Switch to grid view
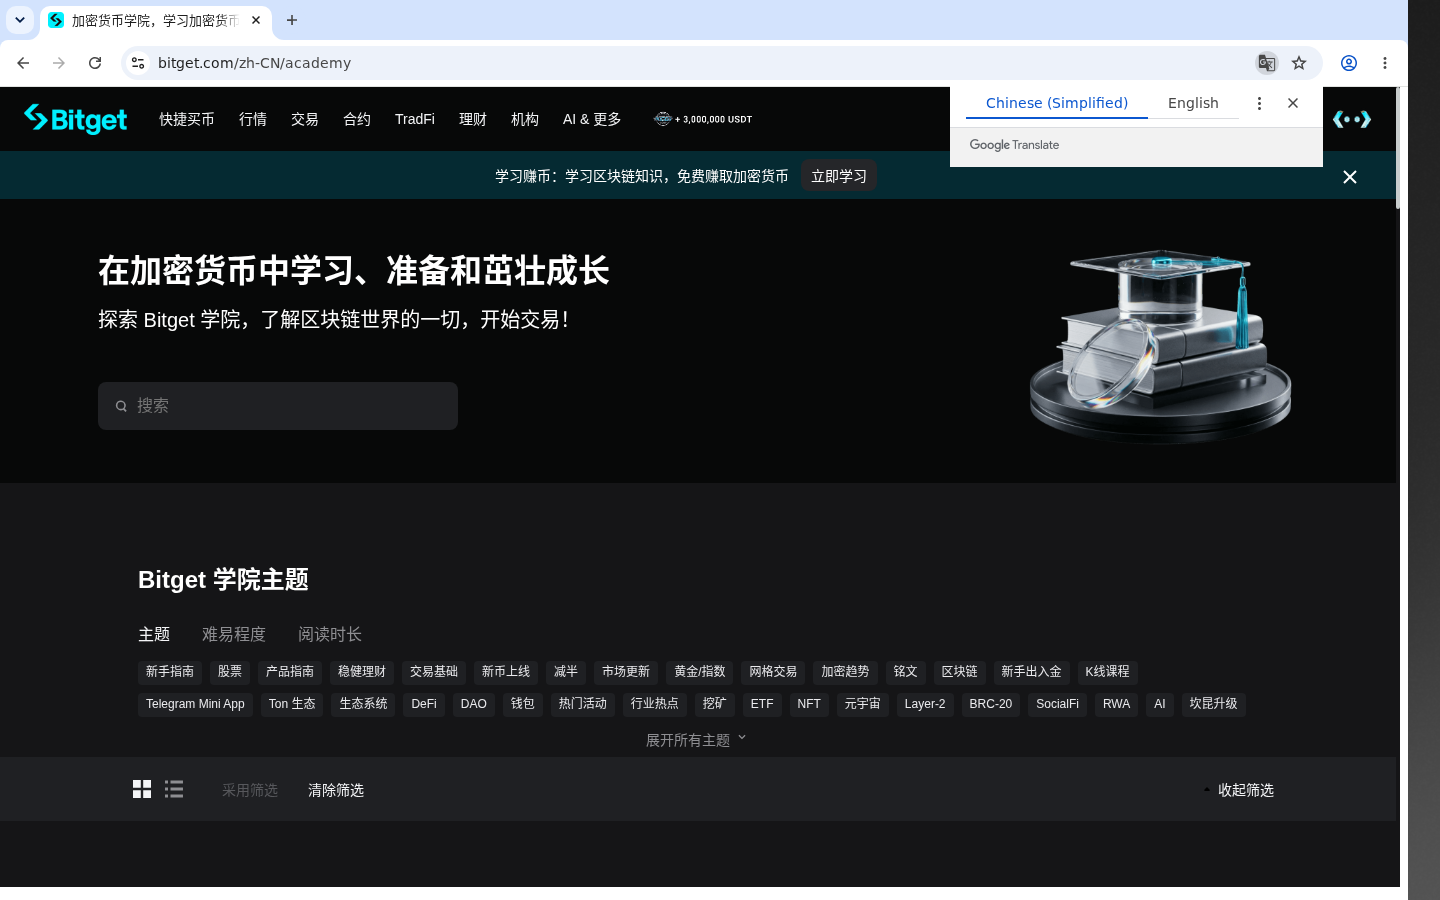1440x900 pixels. click(142, 789)
